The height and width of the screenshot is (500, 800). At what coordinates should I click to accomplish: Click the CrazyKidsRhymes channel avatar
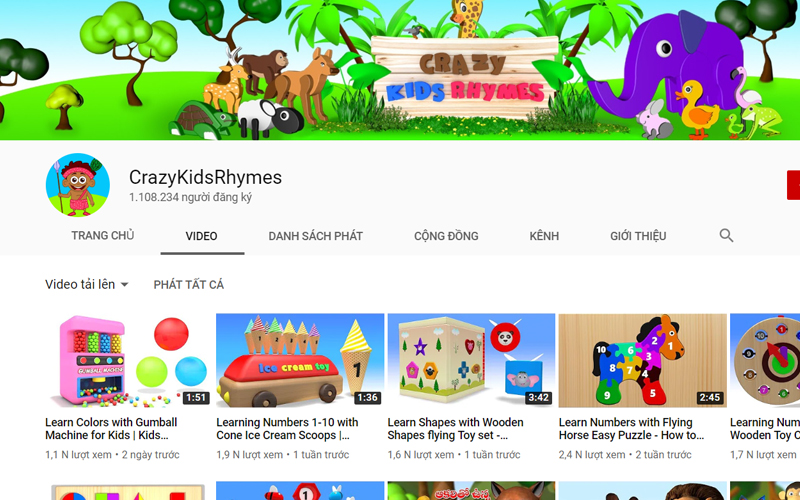pyautogui.click(x=78, y=185)
